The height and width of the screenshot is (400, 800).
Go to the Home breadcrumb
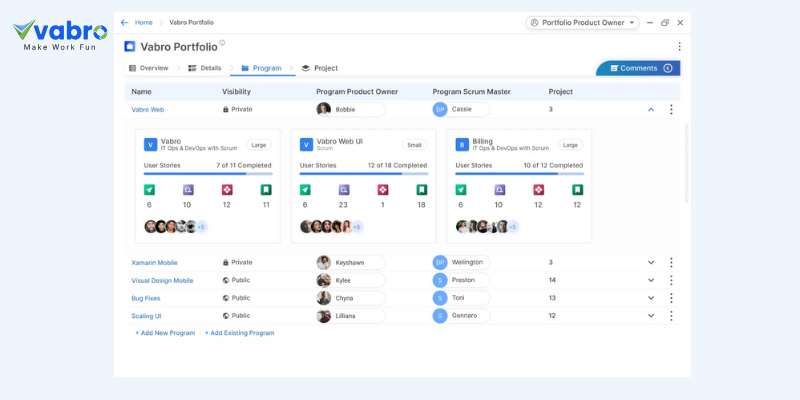143,22
